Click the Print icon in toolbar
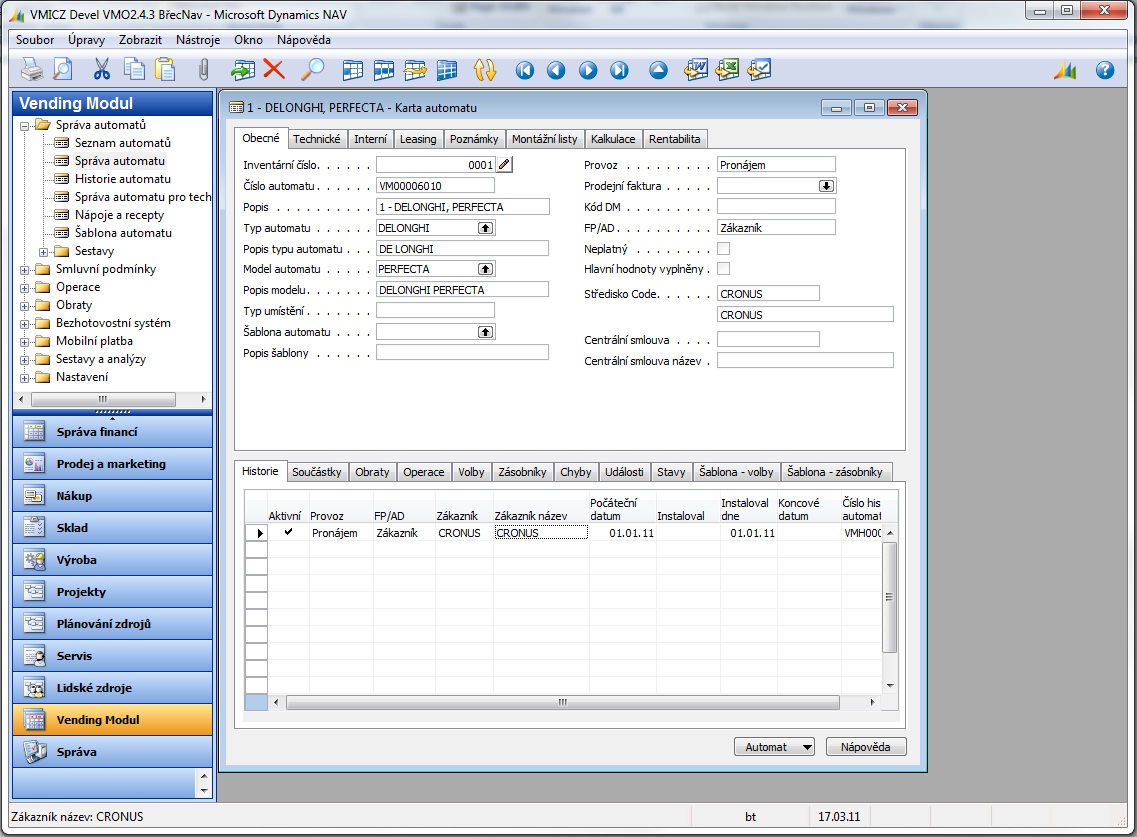 [32, 70]
